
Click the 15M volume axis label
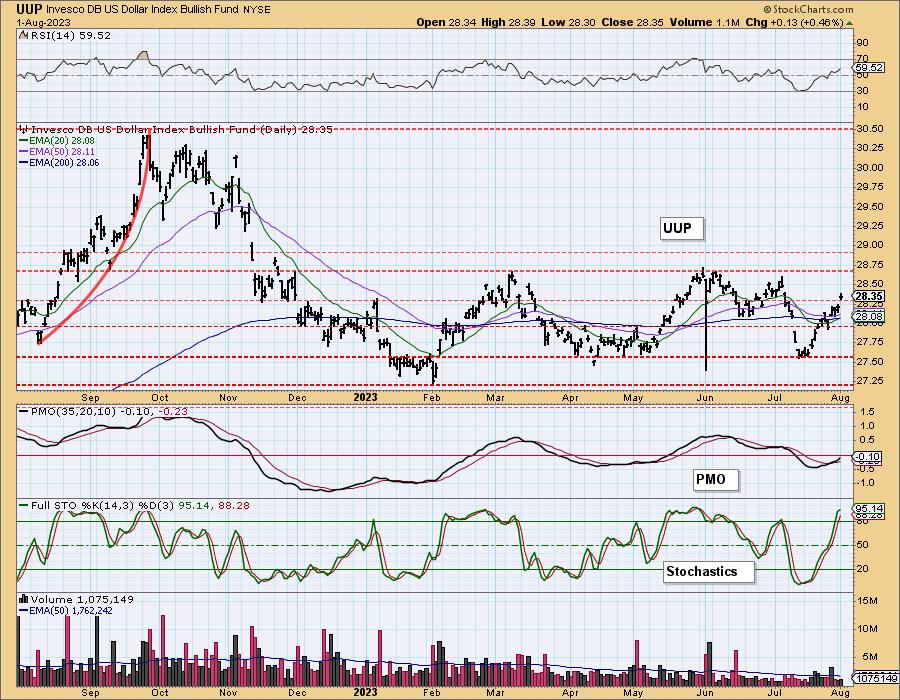pos(869,601)
